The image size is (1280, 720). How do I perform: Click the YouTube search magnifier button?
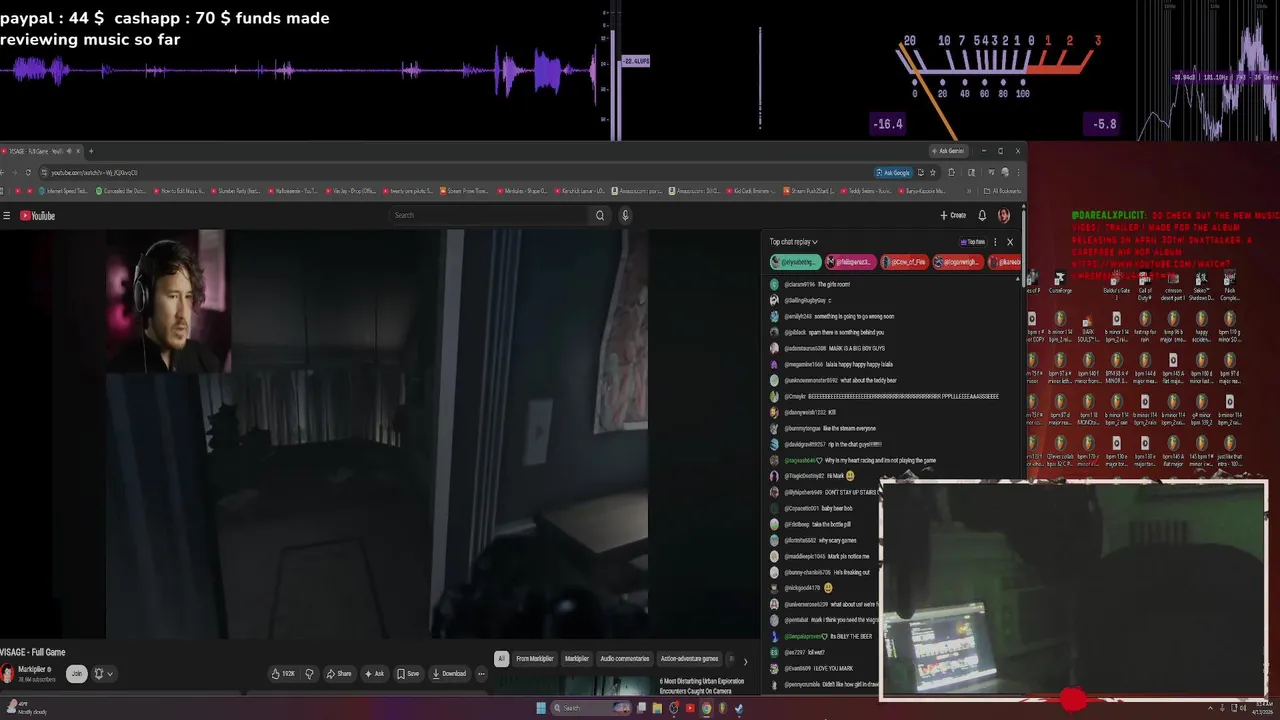(x=600, y=215)
